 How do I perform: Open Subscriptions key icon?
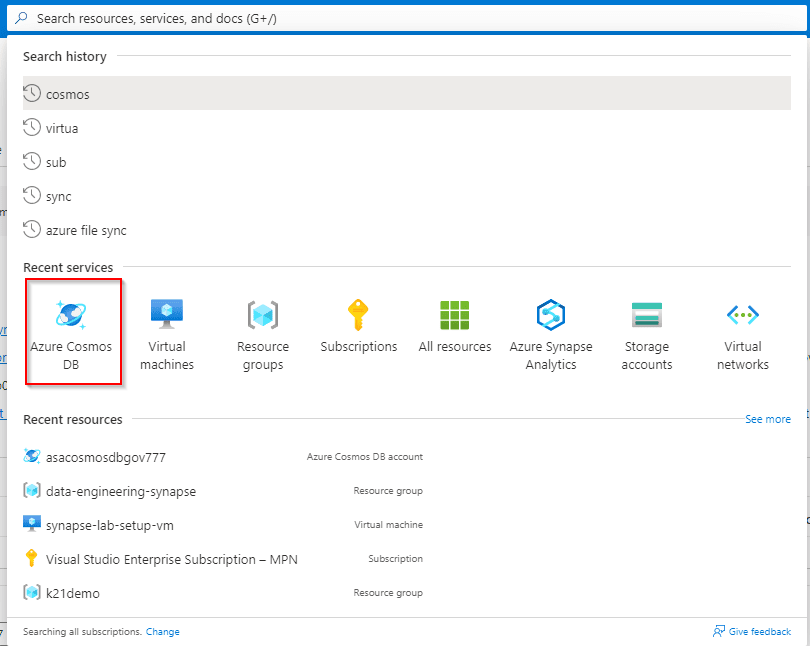point(358,315)
